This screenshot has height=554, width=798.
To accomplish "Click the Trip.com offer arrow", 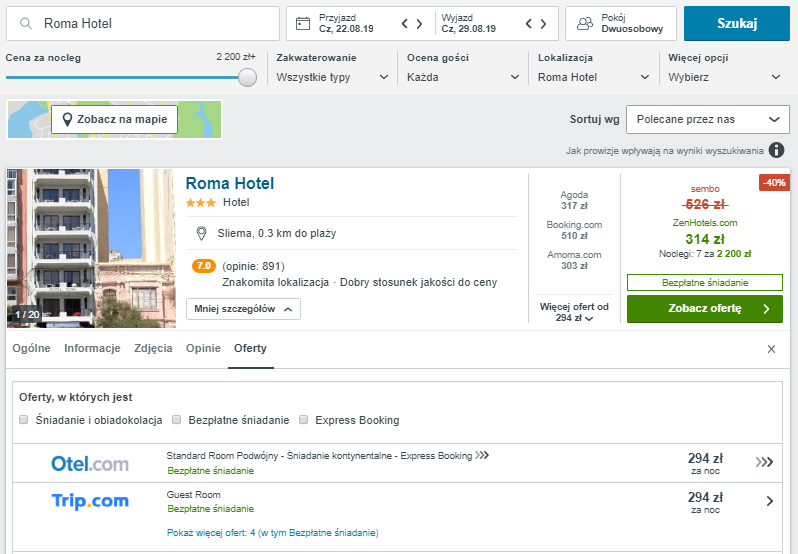I will [770, 501].
